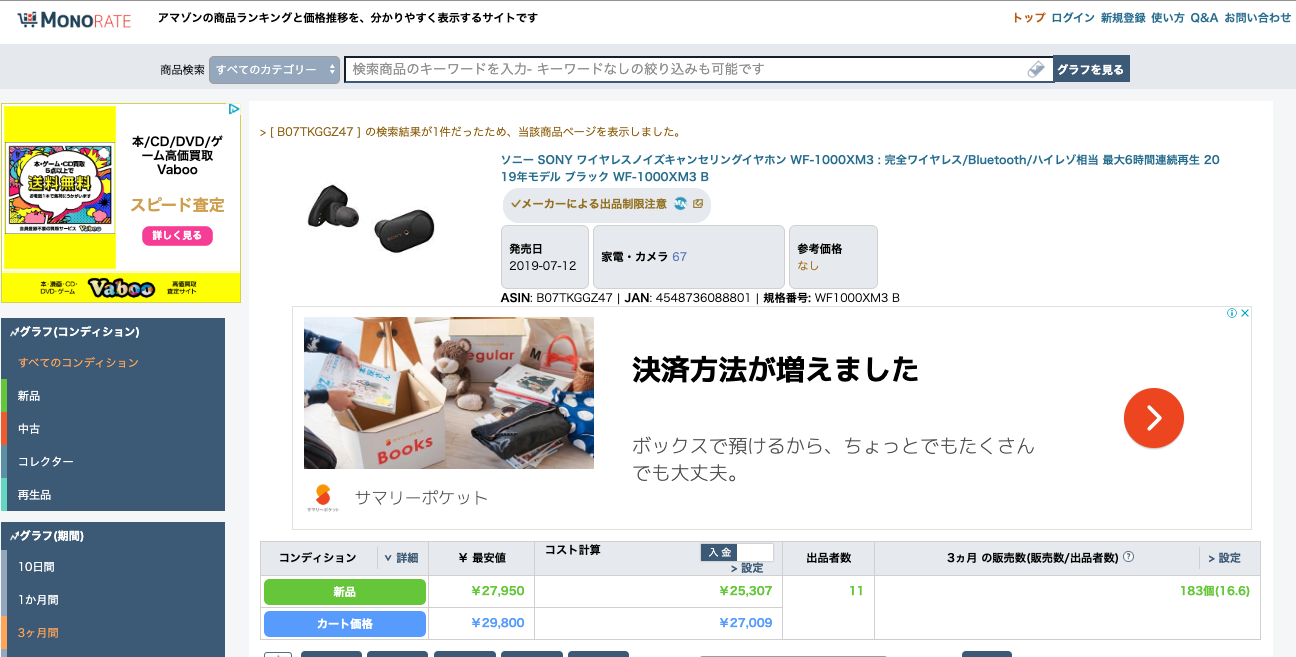Clear the search box with the eraser icon
The height and width of the screenshot is (657, 1296).
[x=1036, y=69]
